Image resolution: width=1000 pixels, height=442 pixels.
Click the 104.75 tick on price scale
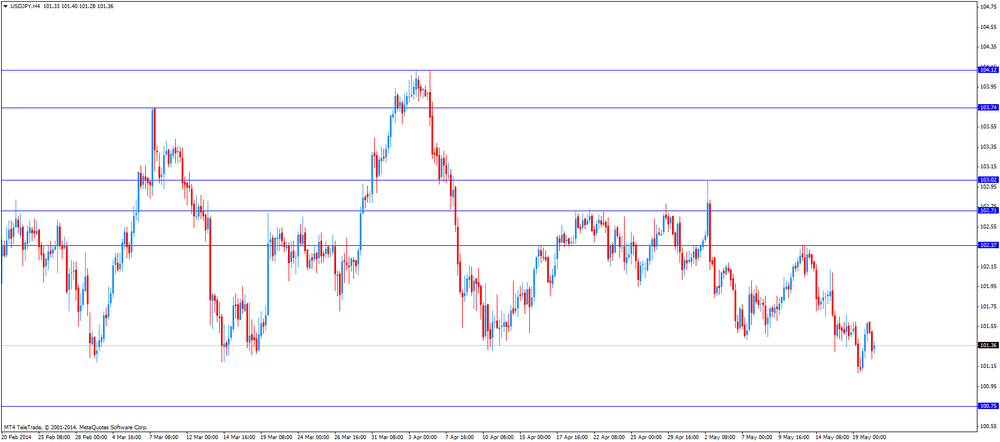[x=988, y=6]
